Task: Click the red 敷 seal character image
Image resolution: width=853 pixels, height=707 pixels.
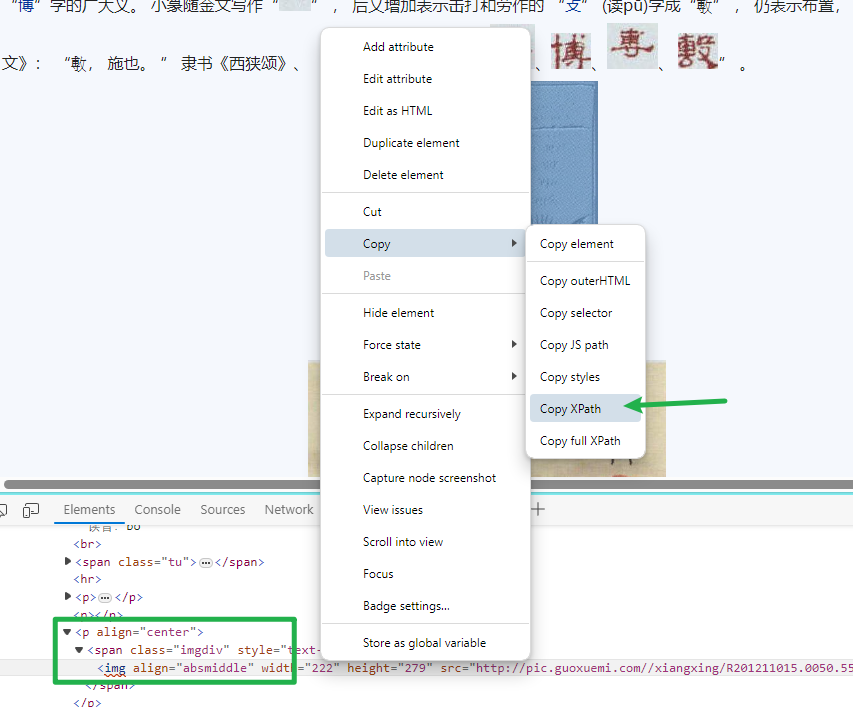Action: point(698,51)
